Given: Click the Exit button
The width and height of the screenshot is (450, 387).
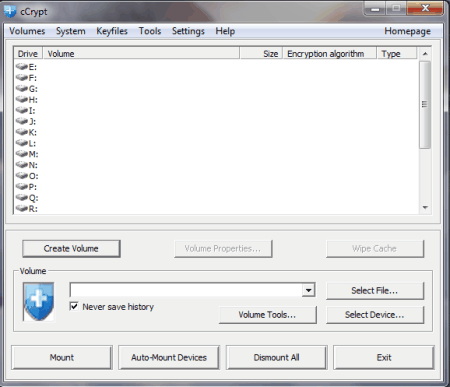Looking at the screenshot, I should coord(384,358).
